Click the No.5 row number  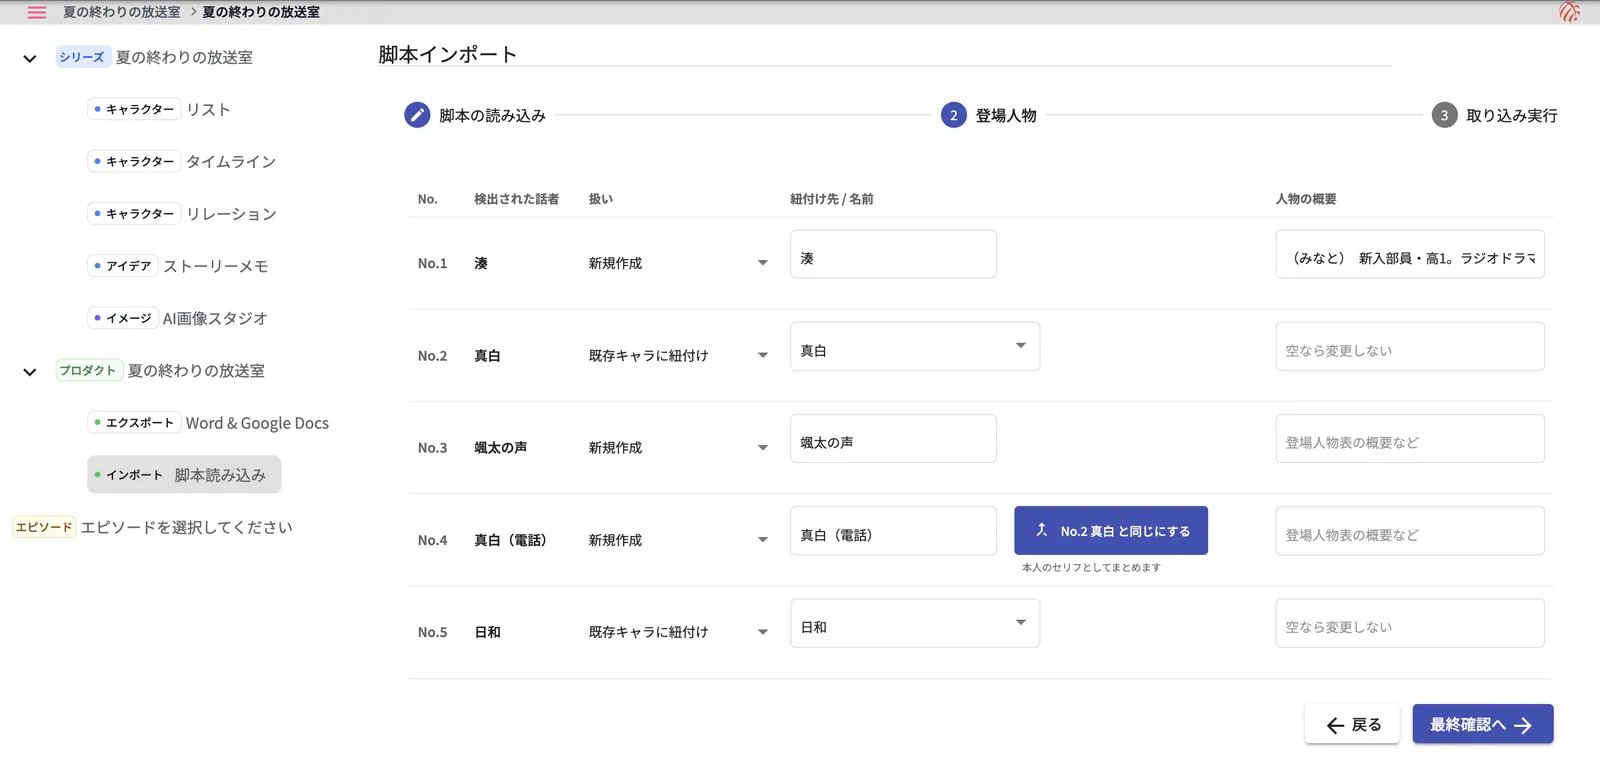433,632
